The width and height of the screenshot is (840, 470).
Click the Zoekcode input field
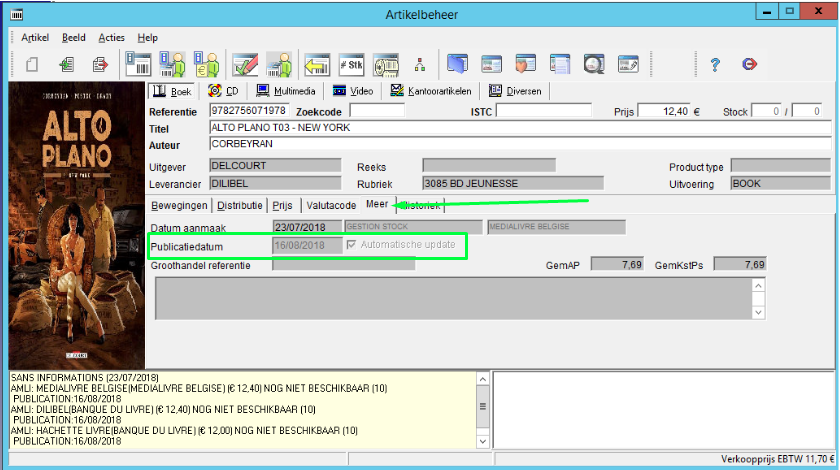click(377, 110)
